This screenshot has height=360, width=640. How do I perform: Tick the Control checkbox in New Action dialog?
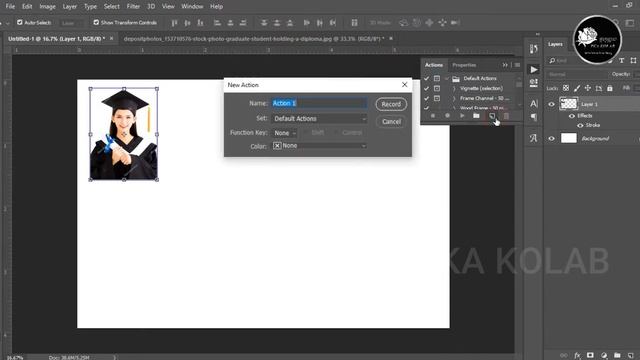click(337, 133)
